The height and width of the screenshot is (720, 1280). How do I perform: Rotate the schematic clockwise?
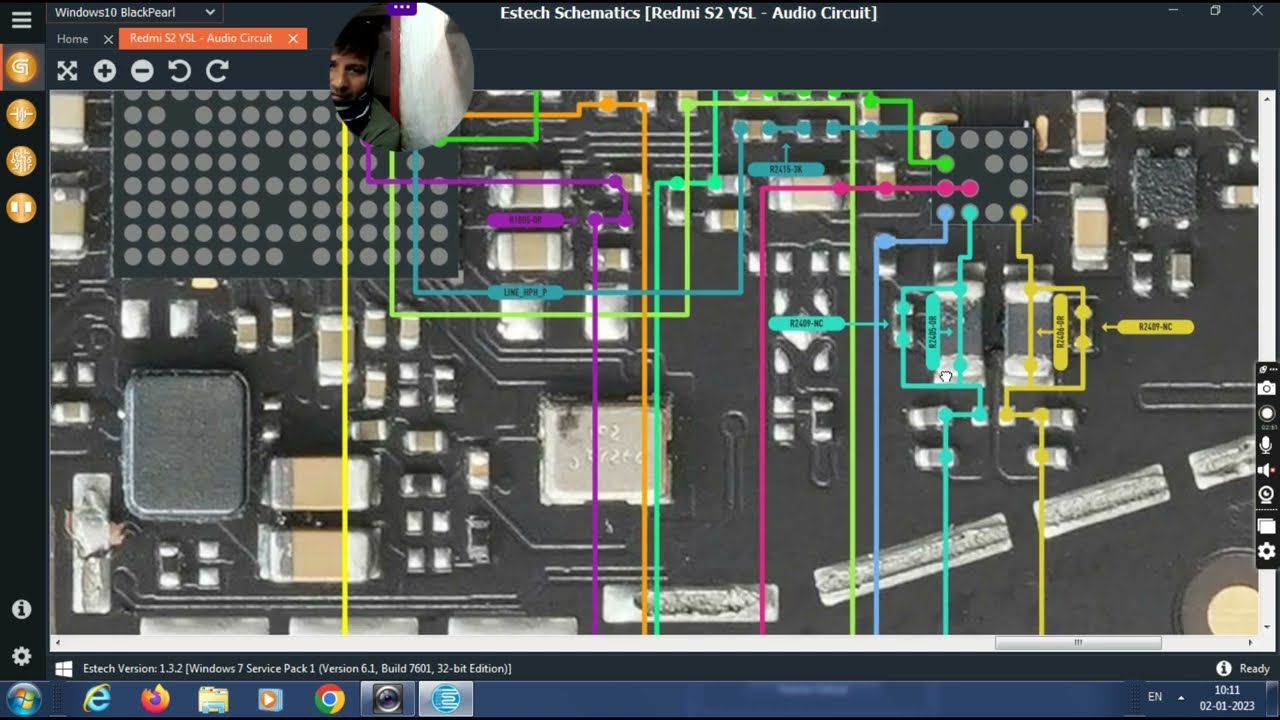pos(217,70)
